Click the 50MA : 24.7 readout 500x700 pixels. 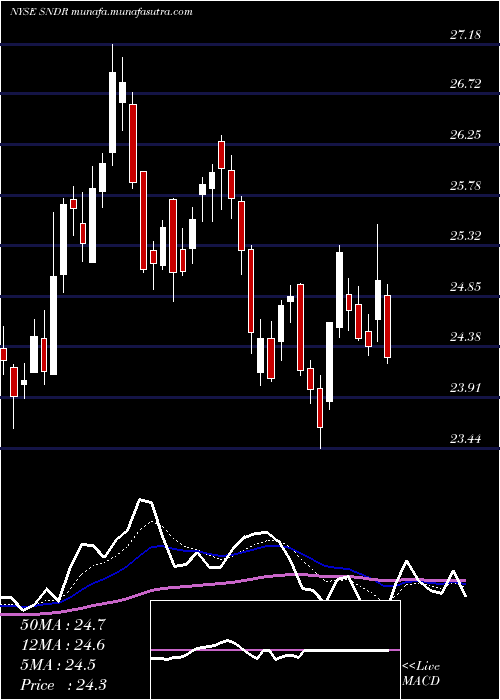click(63, 625)
